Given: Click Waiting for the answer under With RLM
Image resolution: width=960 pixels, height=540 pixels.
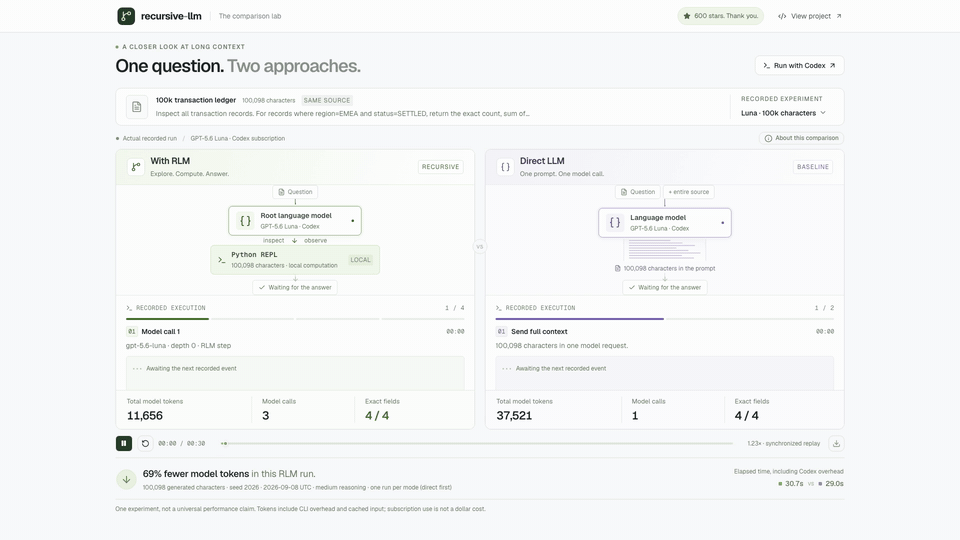Looking at the screenshot, I should click(295, 287).
